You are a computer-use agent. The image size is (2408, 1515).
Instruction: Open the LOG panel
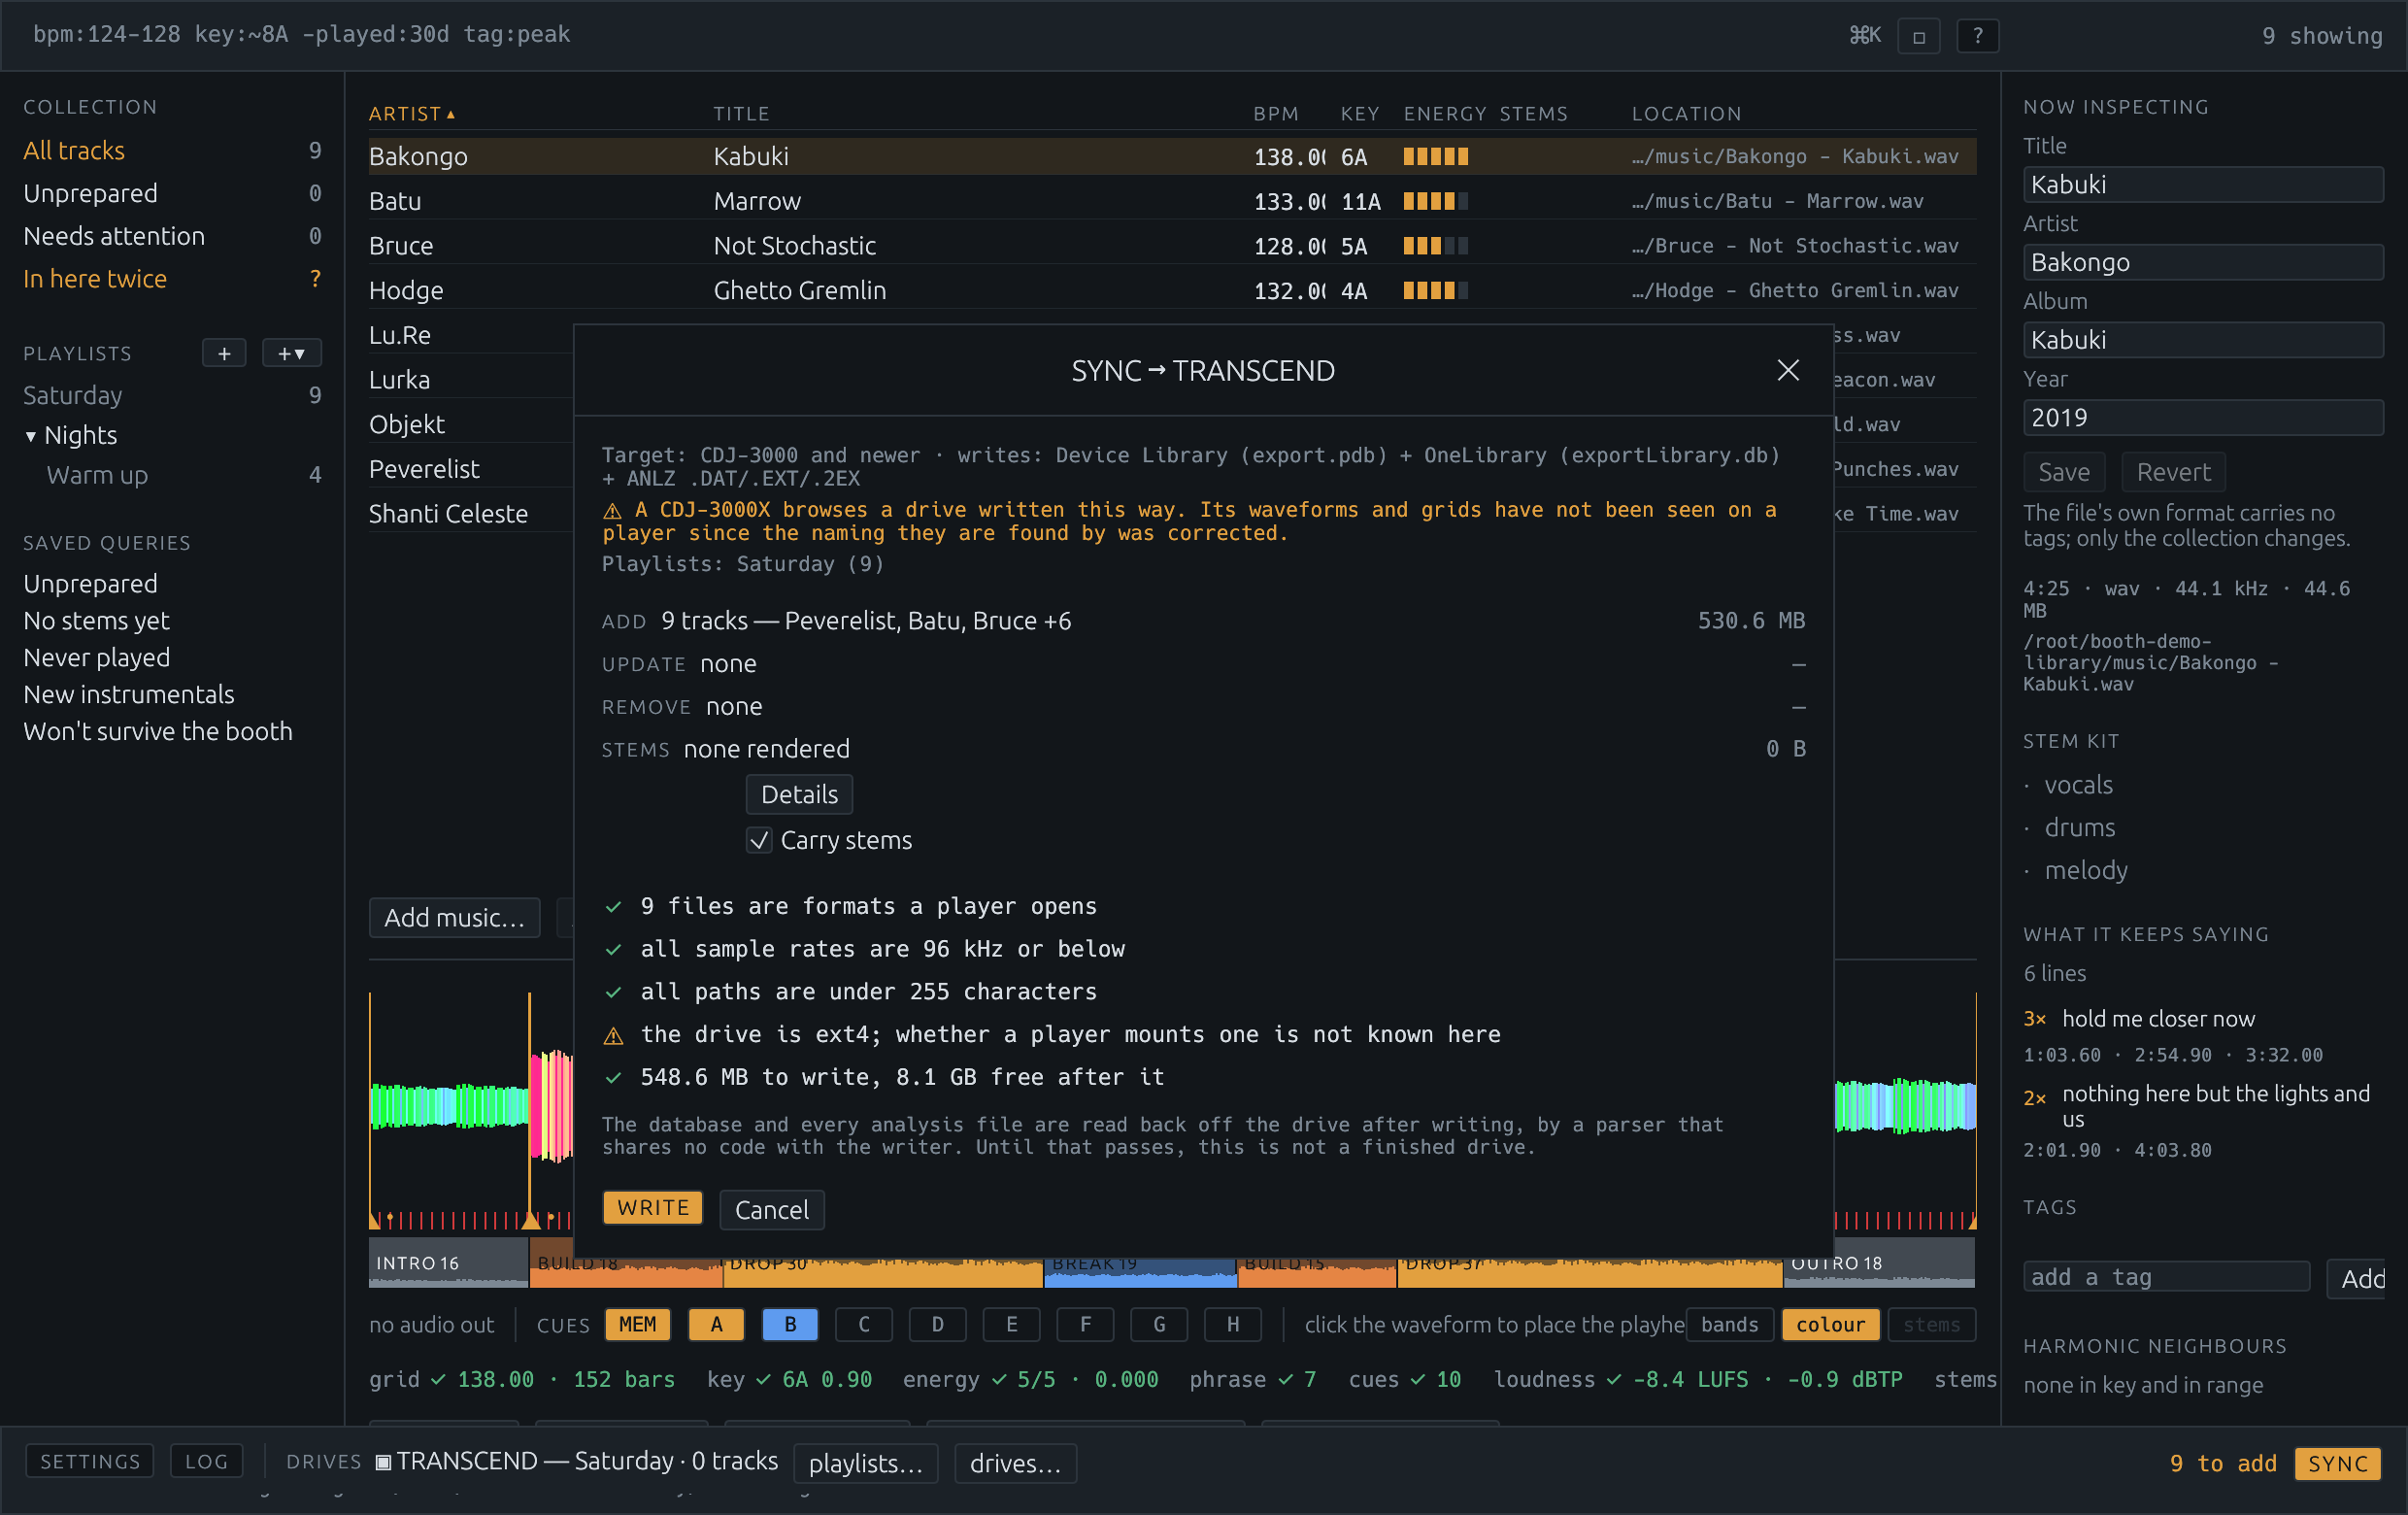[x=206, y=1461]
